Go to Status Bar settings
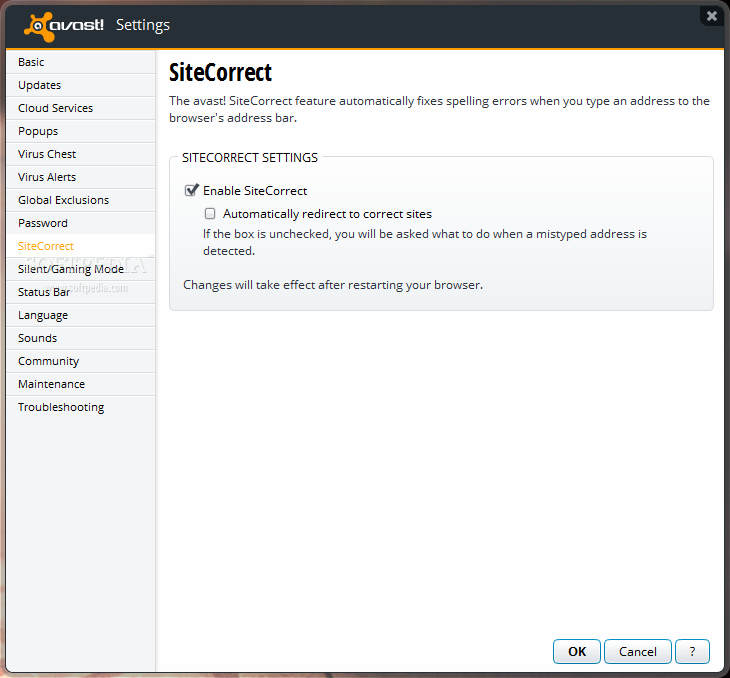 [x=81, y=292]
